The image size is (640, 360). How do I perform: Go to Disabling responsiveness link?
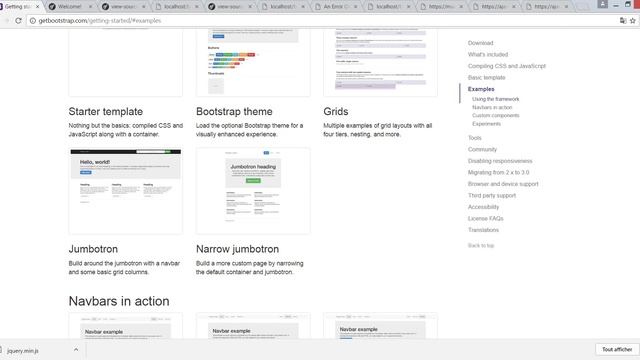500,161
